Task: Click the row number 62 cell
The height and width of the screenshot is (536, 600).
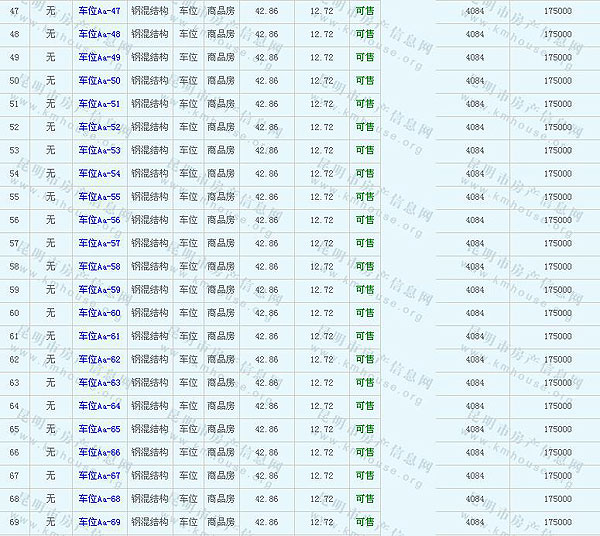Action: click(x=14, y=359)
